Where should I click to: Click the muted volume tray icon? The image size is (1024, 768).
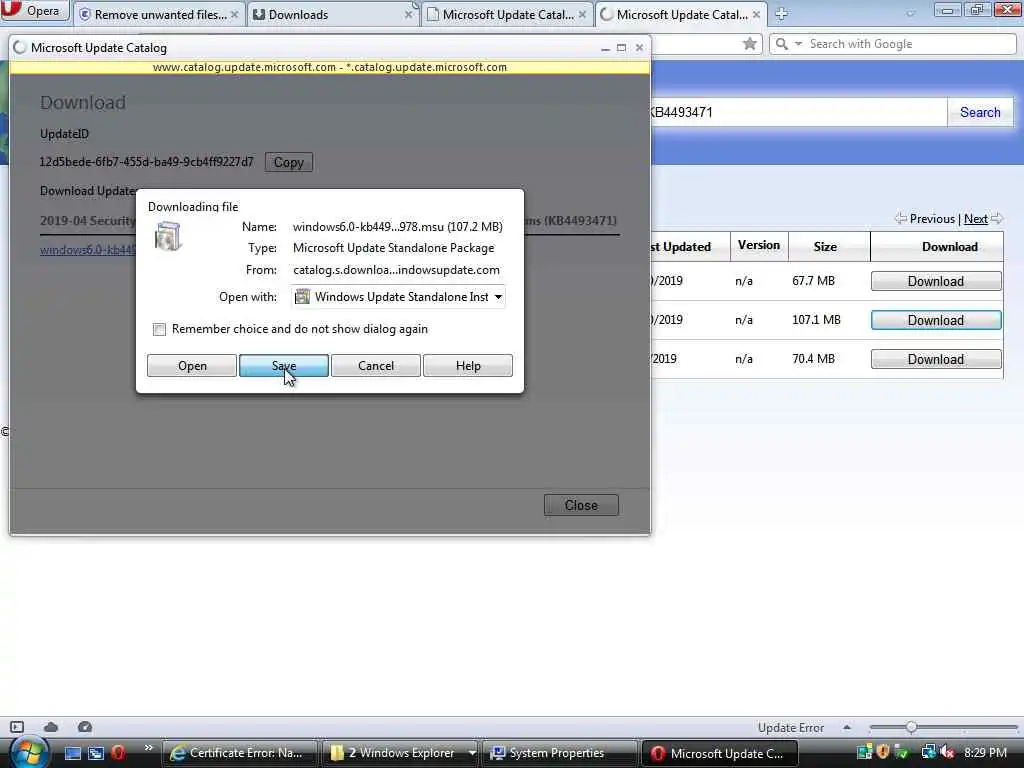(947, 753)
